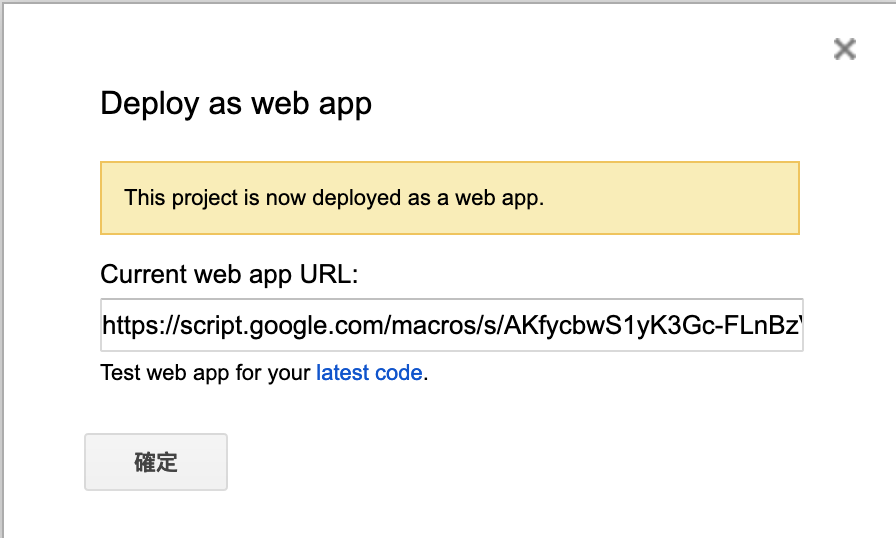This screenshot has height=538, width=896.
Task: Place cursor in the macros URL input
Action: (451, 325)
